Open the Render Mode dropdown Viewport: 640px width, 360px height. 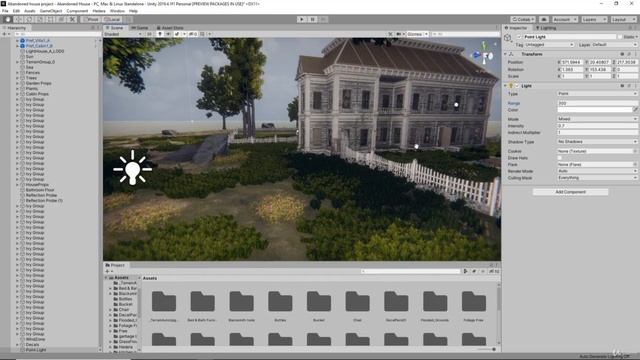click(x=597, y=171)
